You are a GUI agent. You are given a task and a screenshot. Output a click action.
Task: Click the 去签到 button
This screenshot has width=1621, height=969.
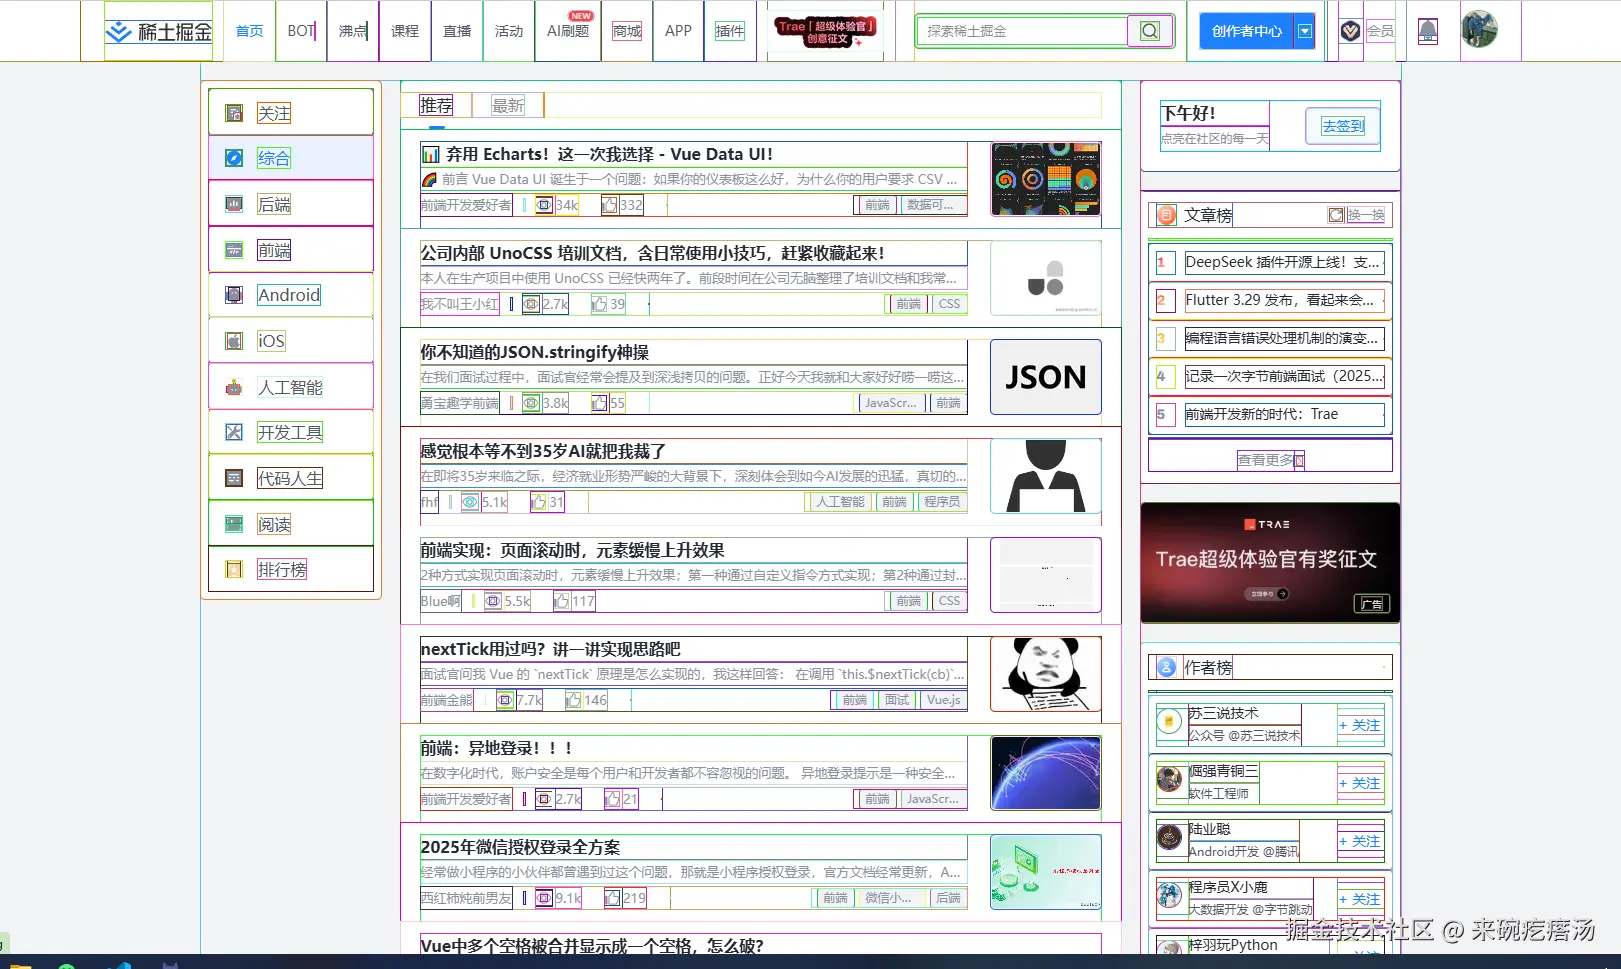tap(1343, 126)
